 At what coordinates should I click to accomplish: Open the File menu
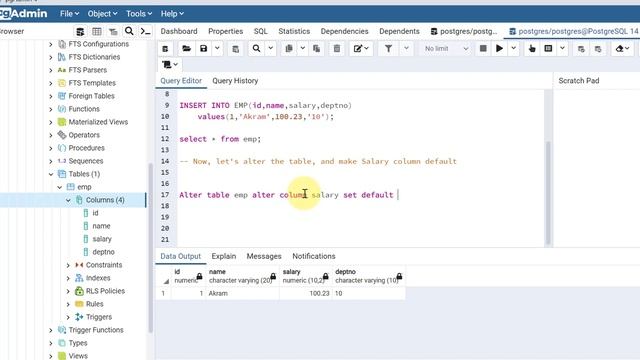click(x=69, y=14)
